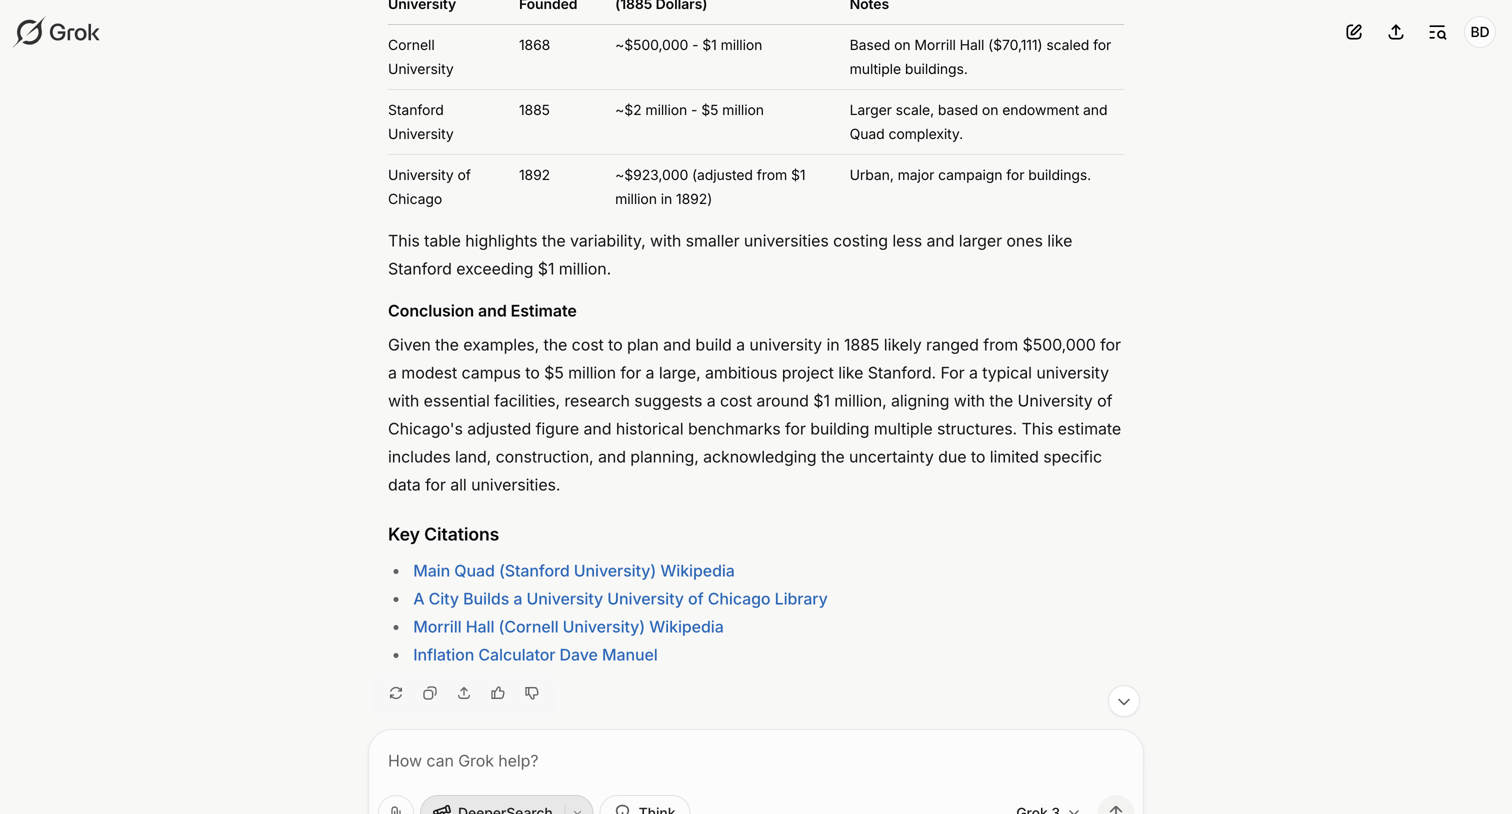Open the Grok 3 model selector

pos(1047,808)
